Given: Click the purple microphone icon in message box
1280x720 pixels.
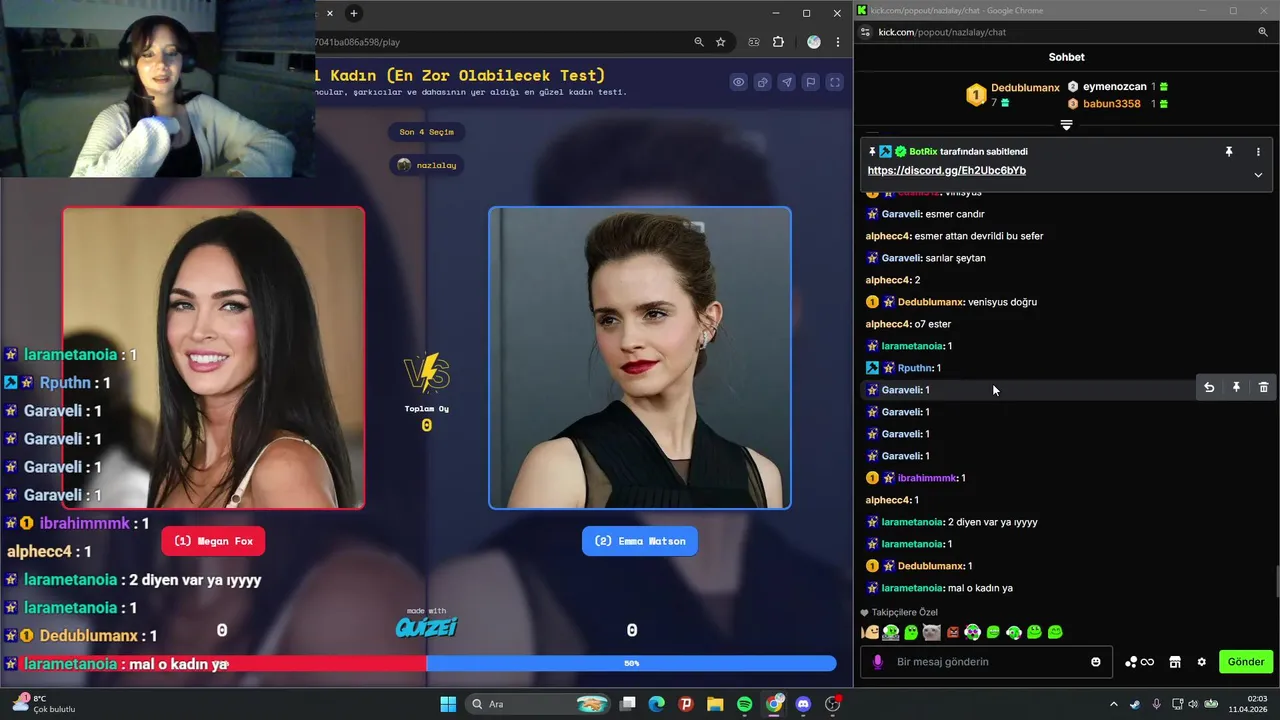Looking at the screenshot, I should click(878, 662).
